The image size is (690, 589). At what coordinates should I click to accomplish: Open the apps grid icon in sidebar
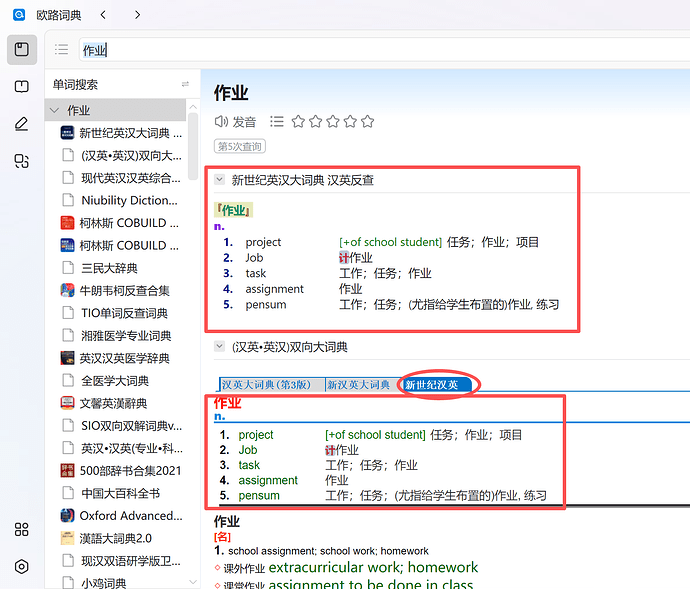21,530
